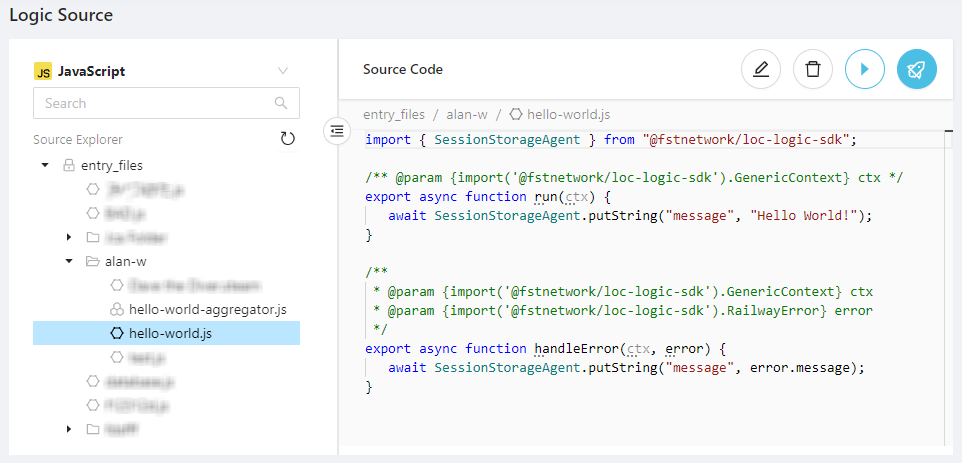Collapse the entry_files root folder
The image size is (962, 463).
[x=45, y=165]
